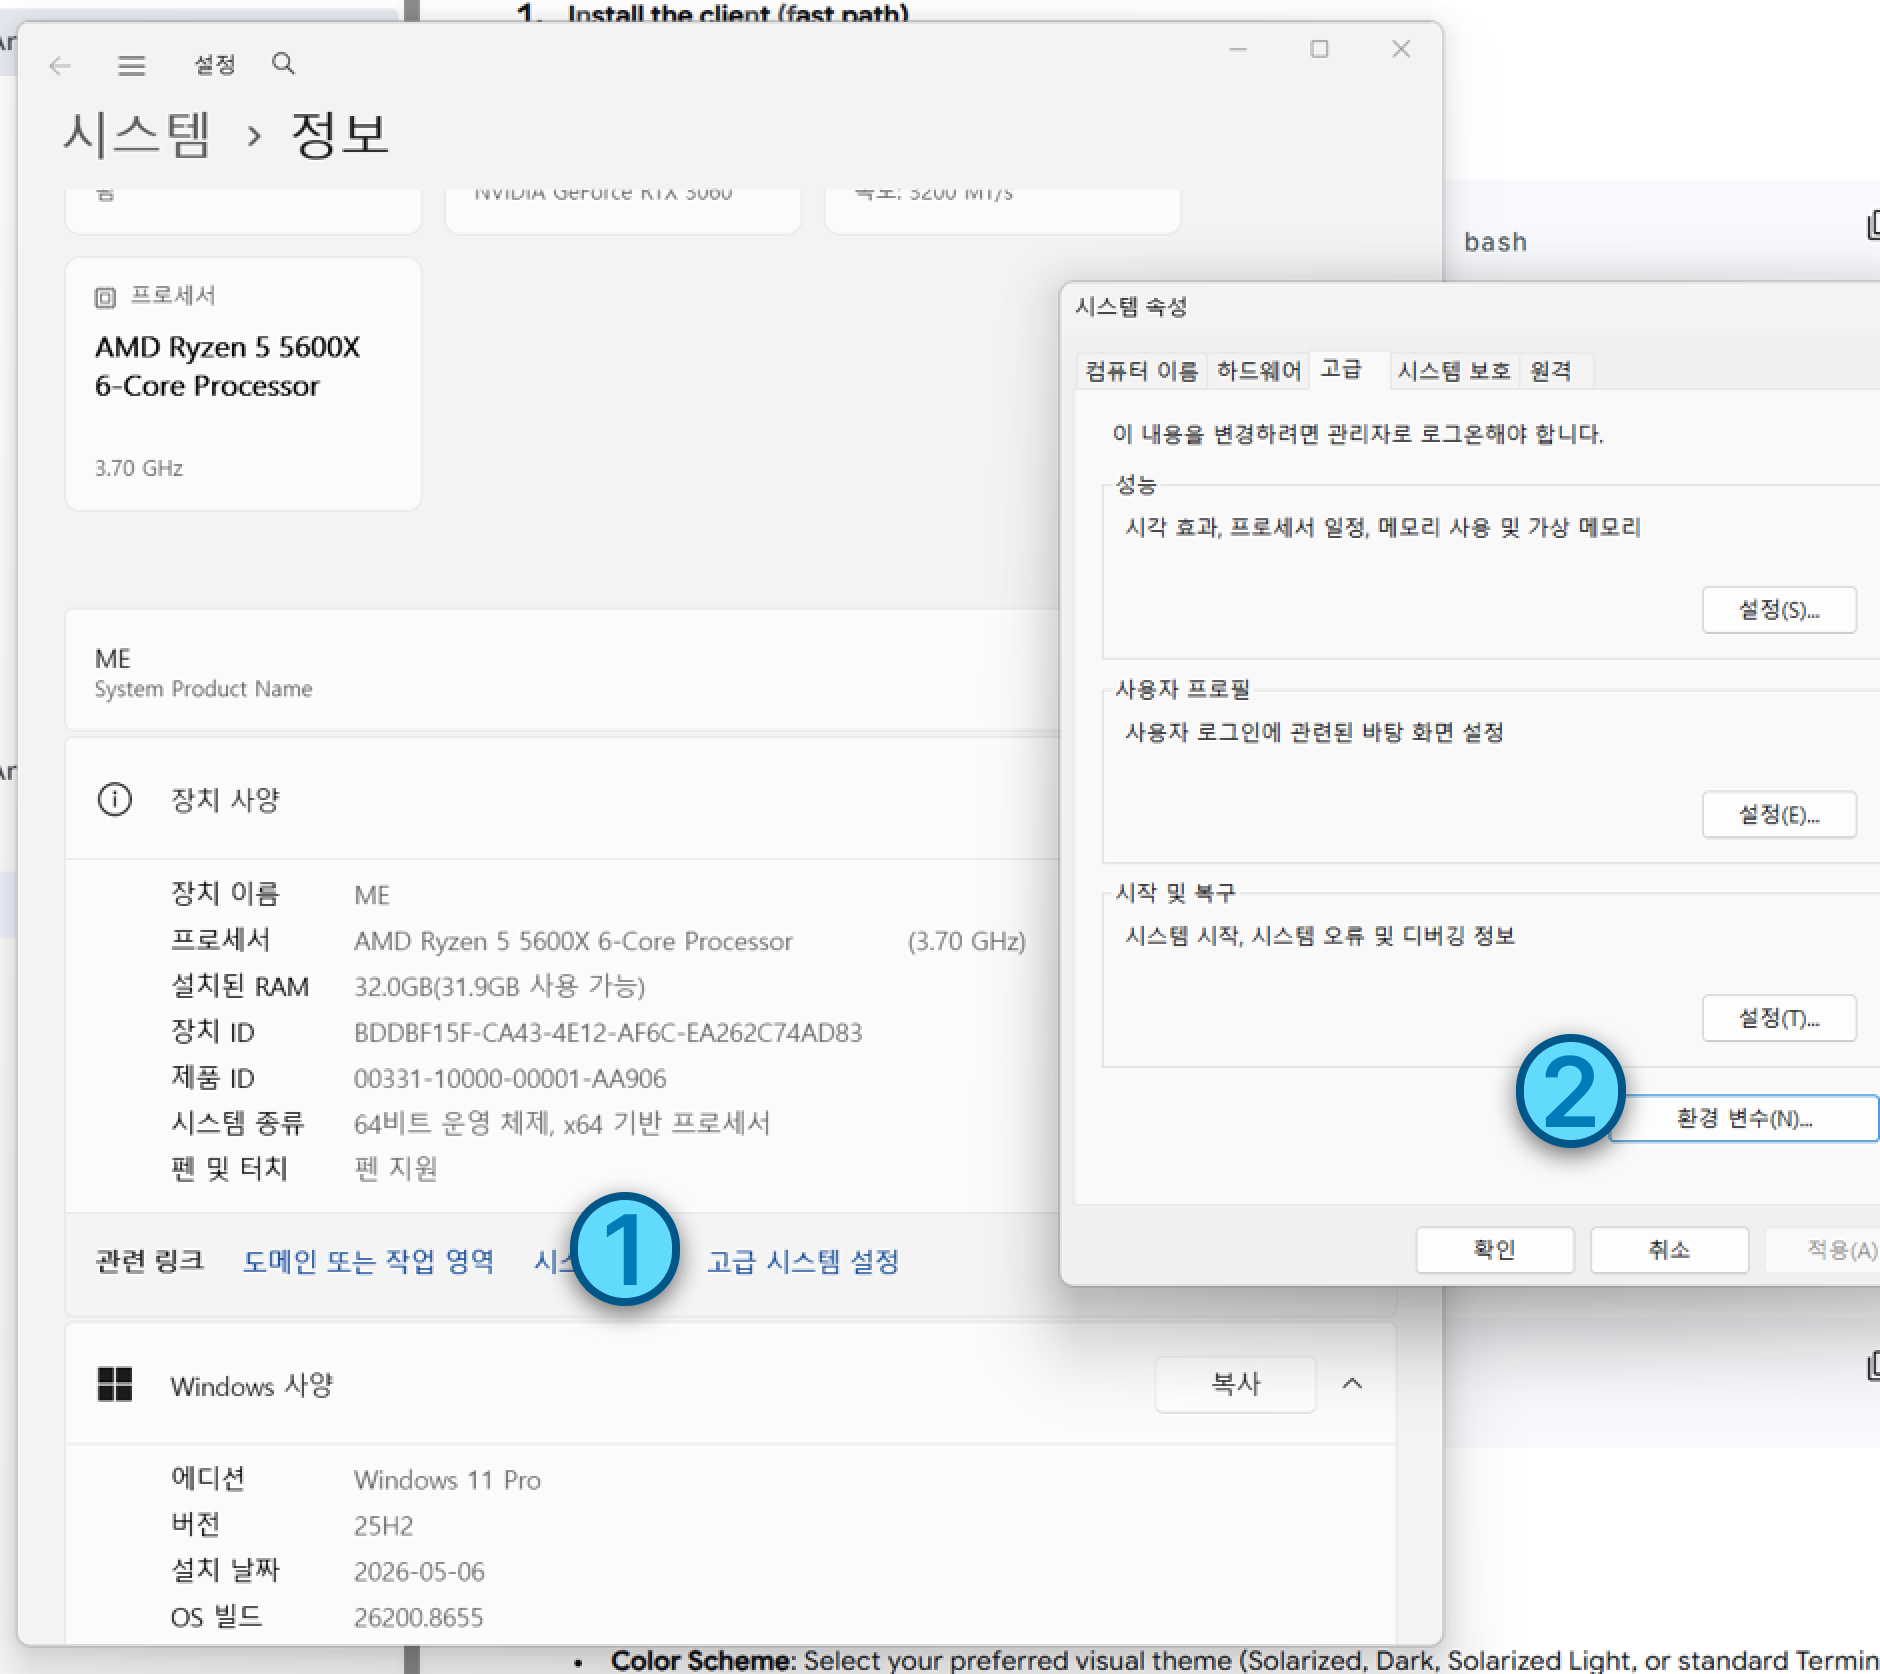Click the ME System Product Name row
This screenshot has width=1880, height=1674.
pyautogui.click(x=562, y=671)
